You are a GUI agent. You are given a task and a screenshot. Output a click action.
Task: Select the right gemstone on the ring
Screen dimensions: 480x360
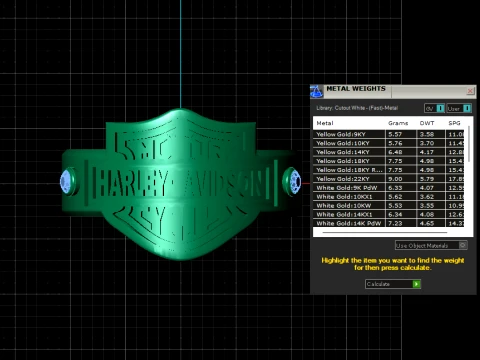point(295,182)
